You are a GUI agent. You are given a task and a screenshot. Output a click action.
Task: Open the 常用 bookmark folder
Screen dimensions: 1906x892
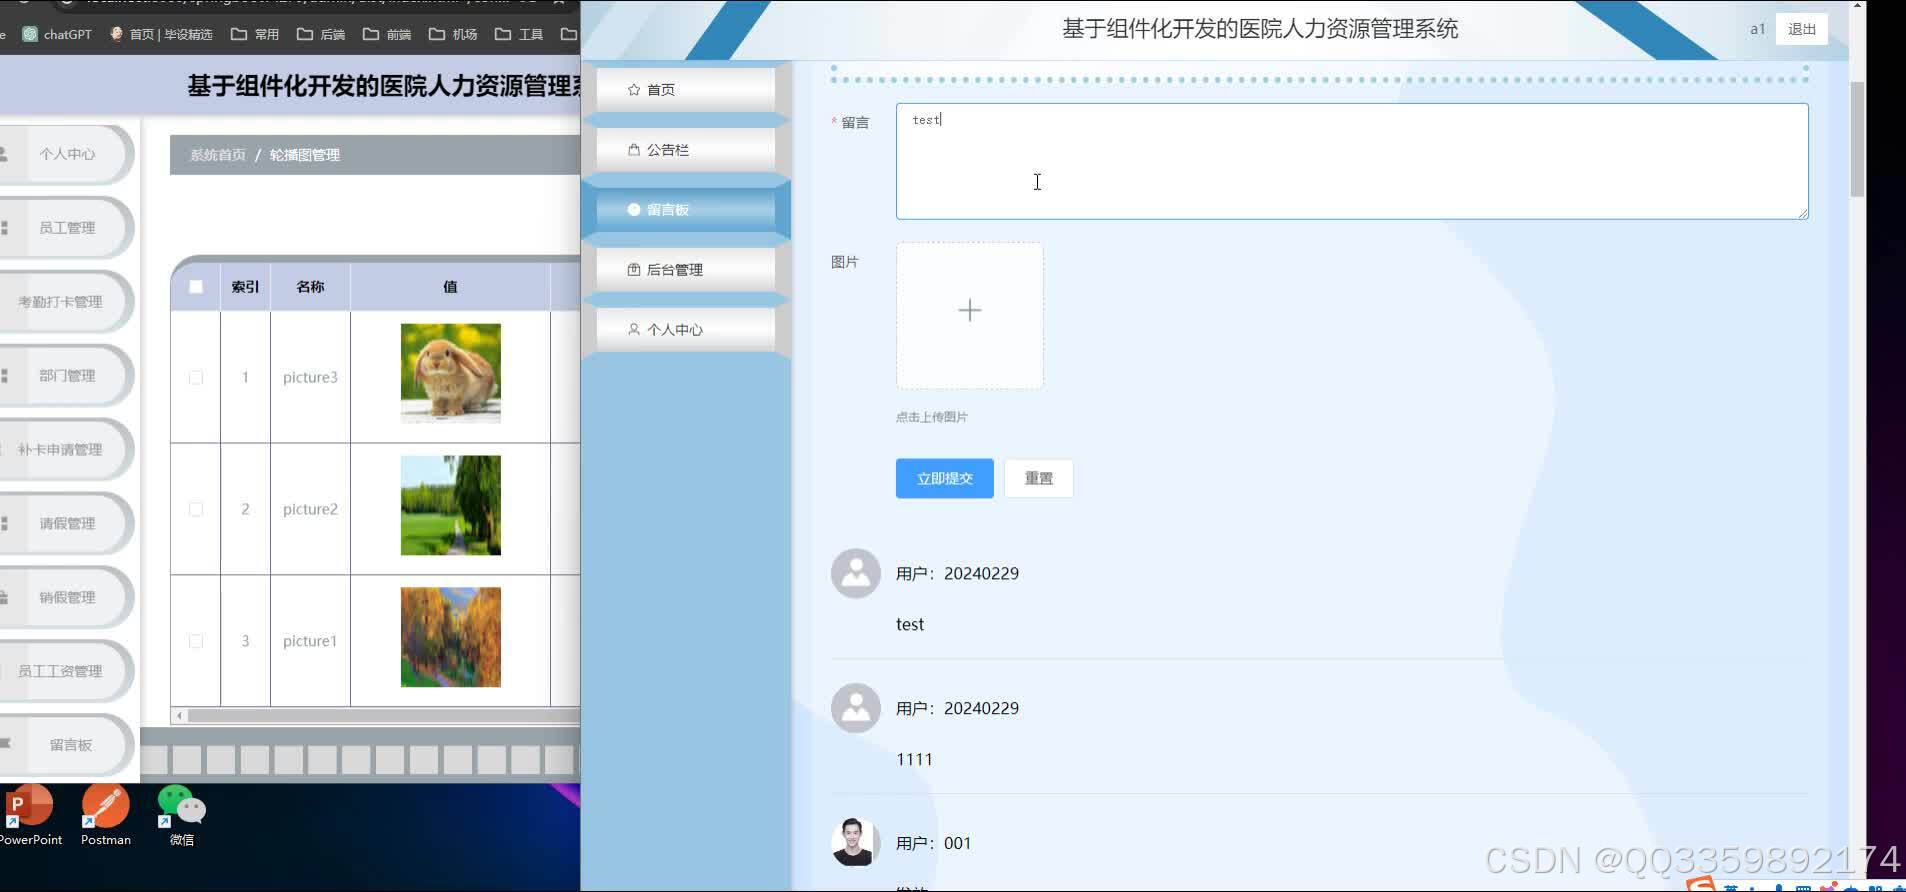(255, 34)
